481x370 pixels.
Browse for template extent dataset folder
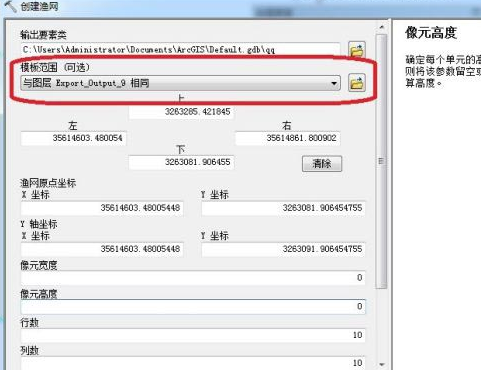[x=357, y=83]
